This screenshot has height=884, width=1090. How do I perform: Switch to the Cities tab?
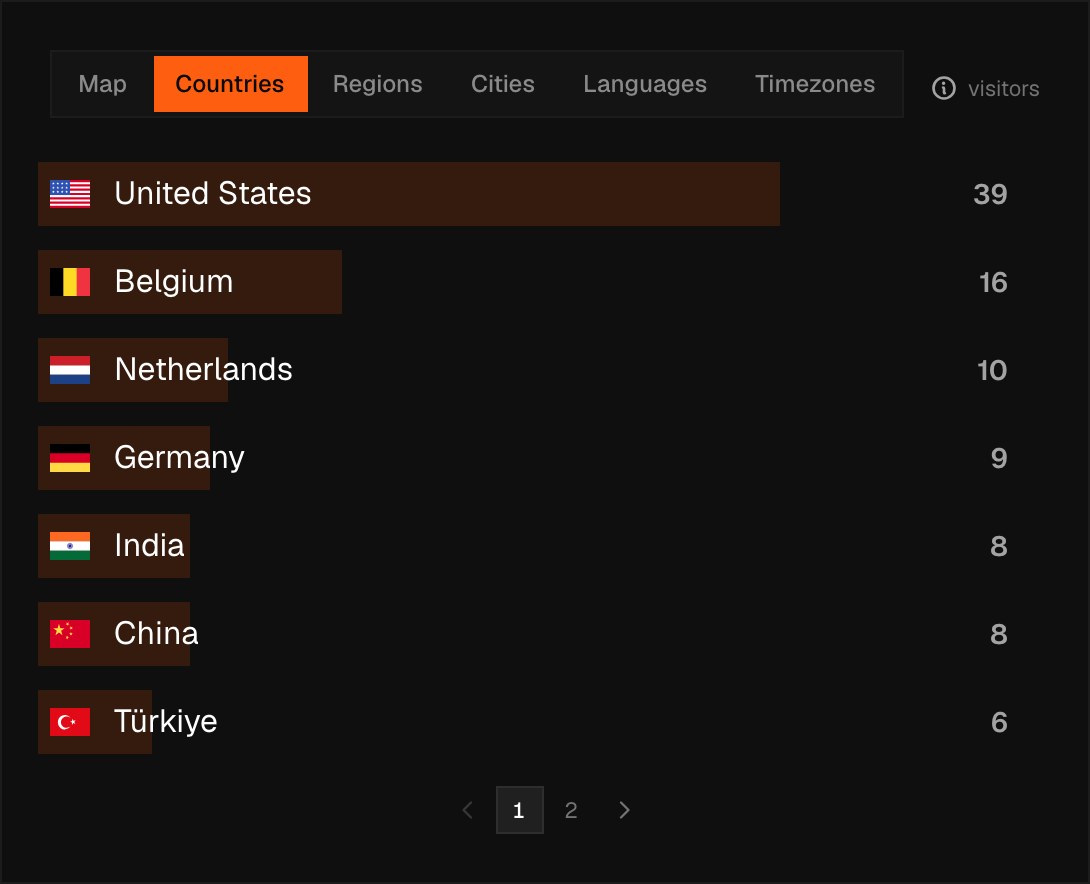pos(503,84)
